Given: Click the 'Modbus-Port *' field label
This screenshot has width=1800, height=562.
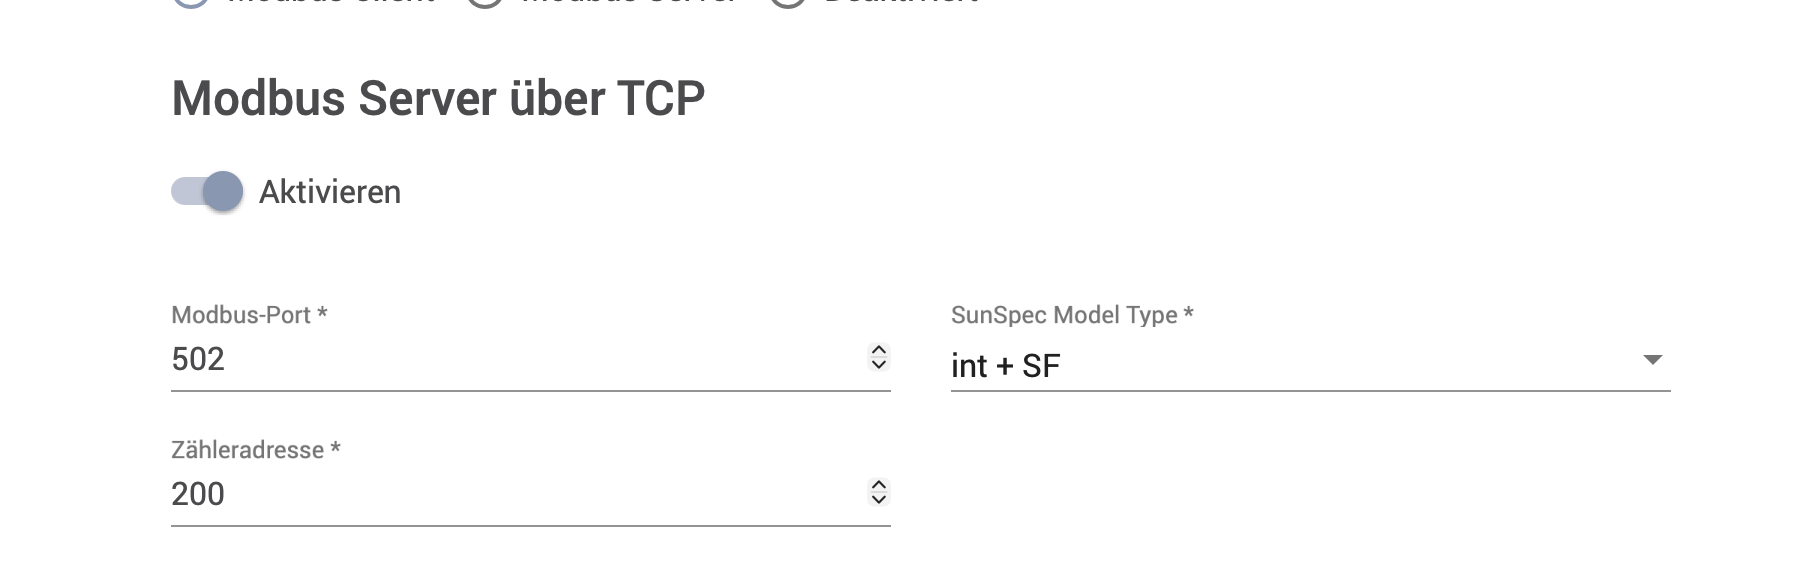Looking at the screenshot, I should pyautogui.click(x=249, y=315).
